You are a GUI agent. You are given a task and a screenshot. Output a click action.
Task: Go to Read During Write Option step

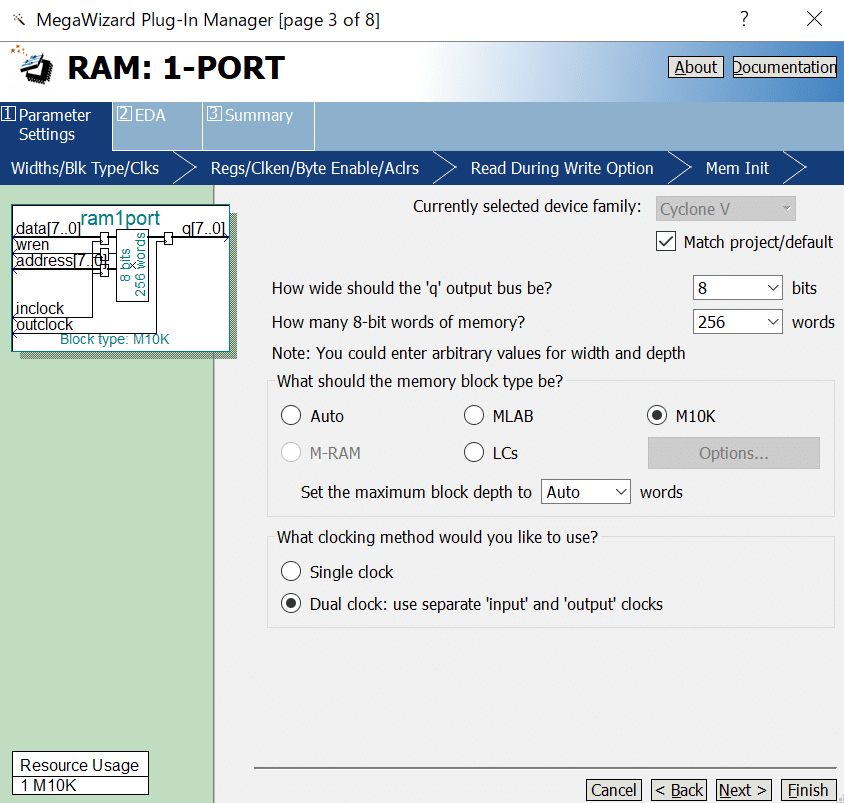pos(562,168)
